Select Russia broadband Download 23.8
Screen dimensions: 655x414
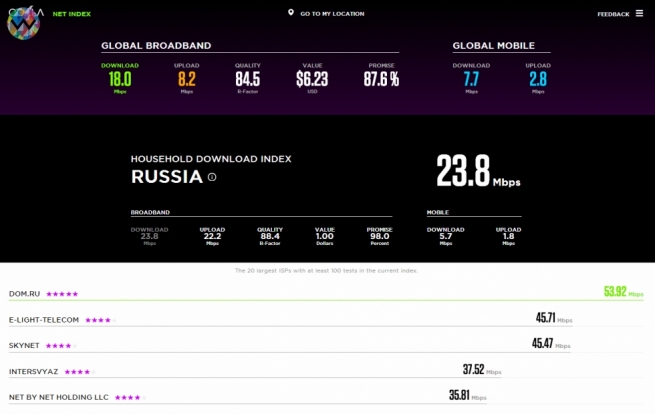point(150,236)
